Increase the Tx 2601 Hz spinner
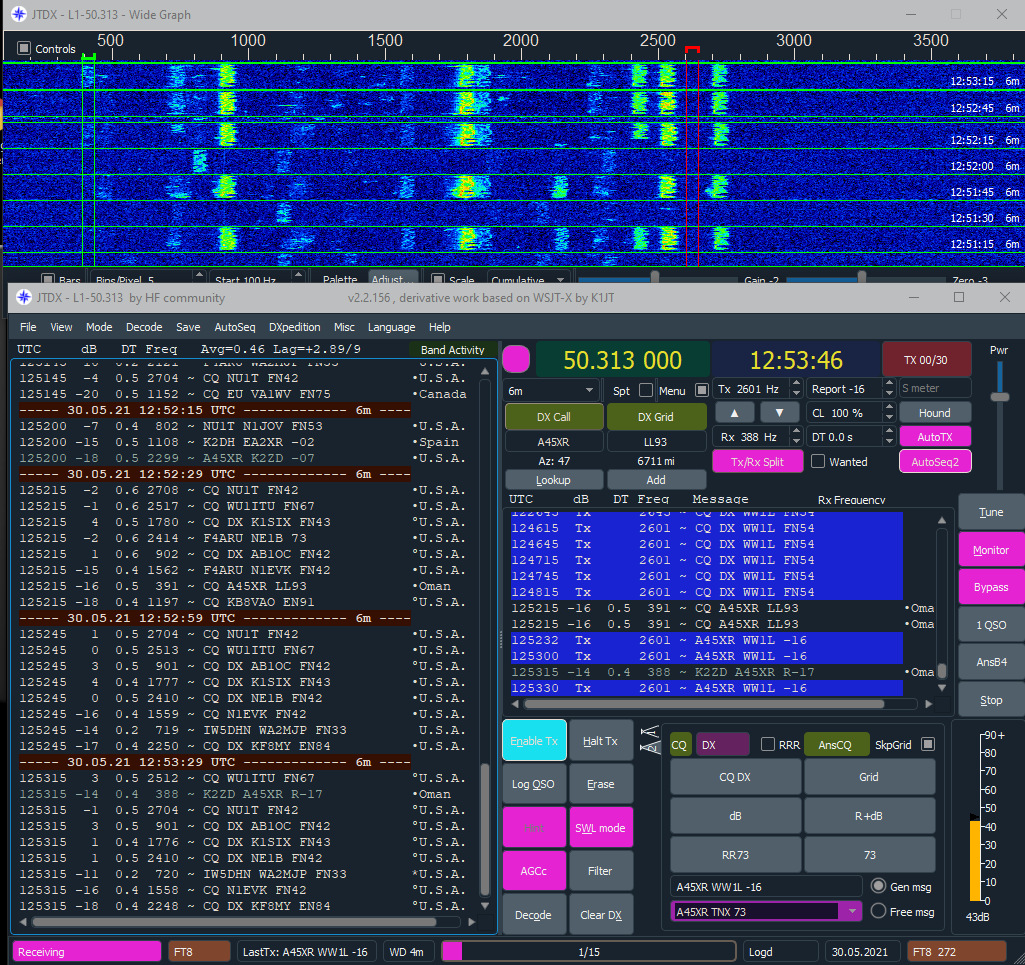 coord(796,384)
